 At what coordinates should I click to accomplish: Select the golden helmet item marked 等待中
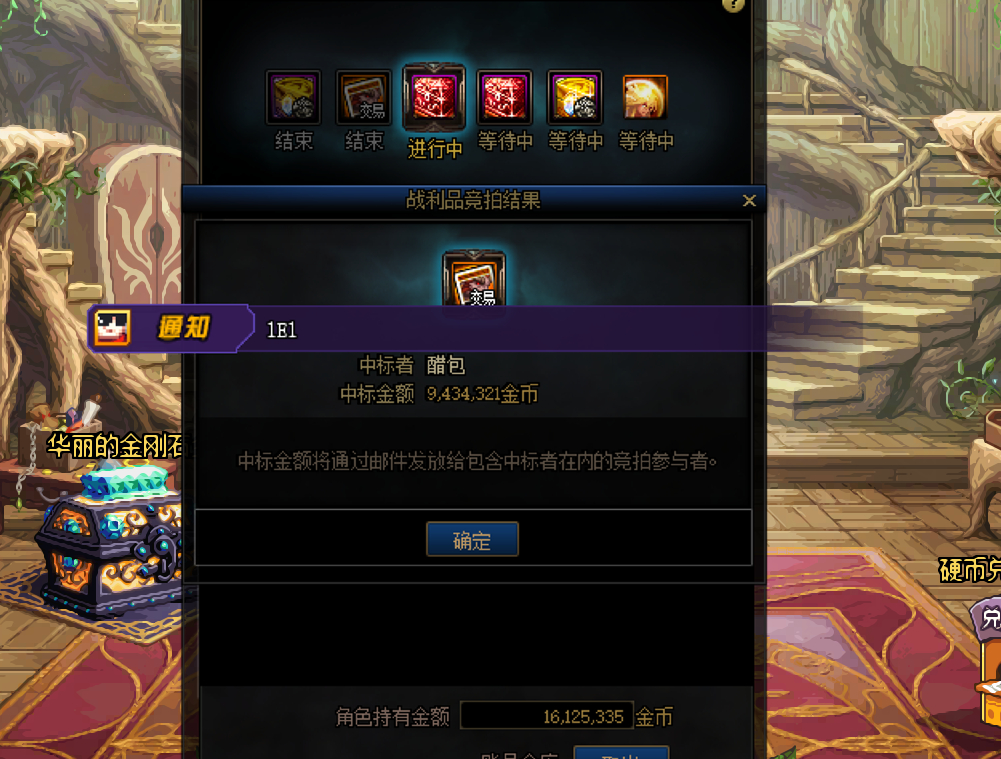click(645, 97)
